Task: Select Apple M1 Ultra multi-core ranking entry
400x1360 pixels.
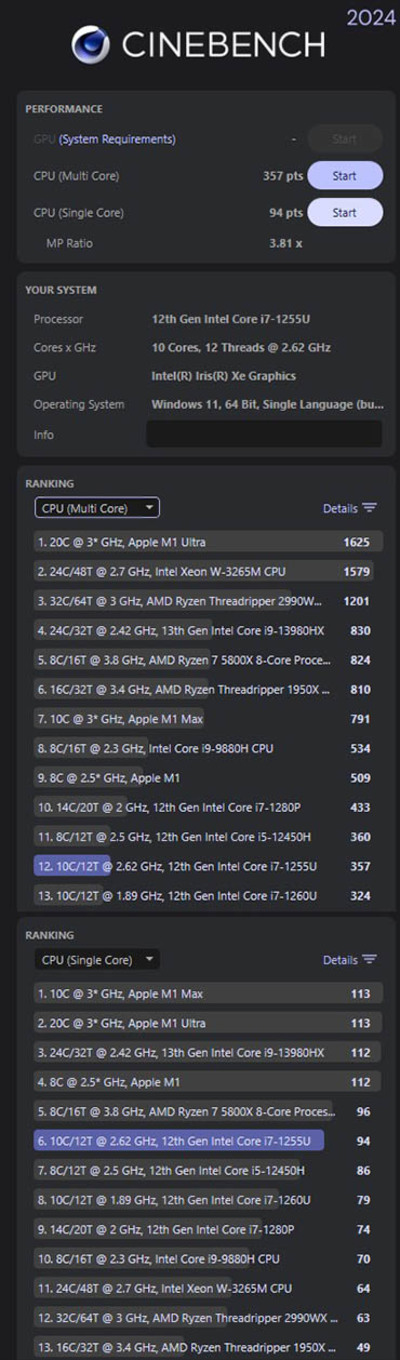Action: tap(208, 542)
